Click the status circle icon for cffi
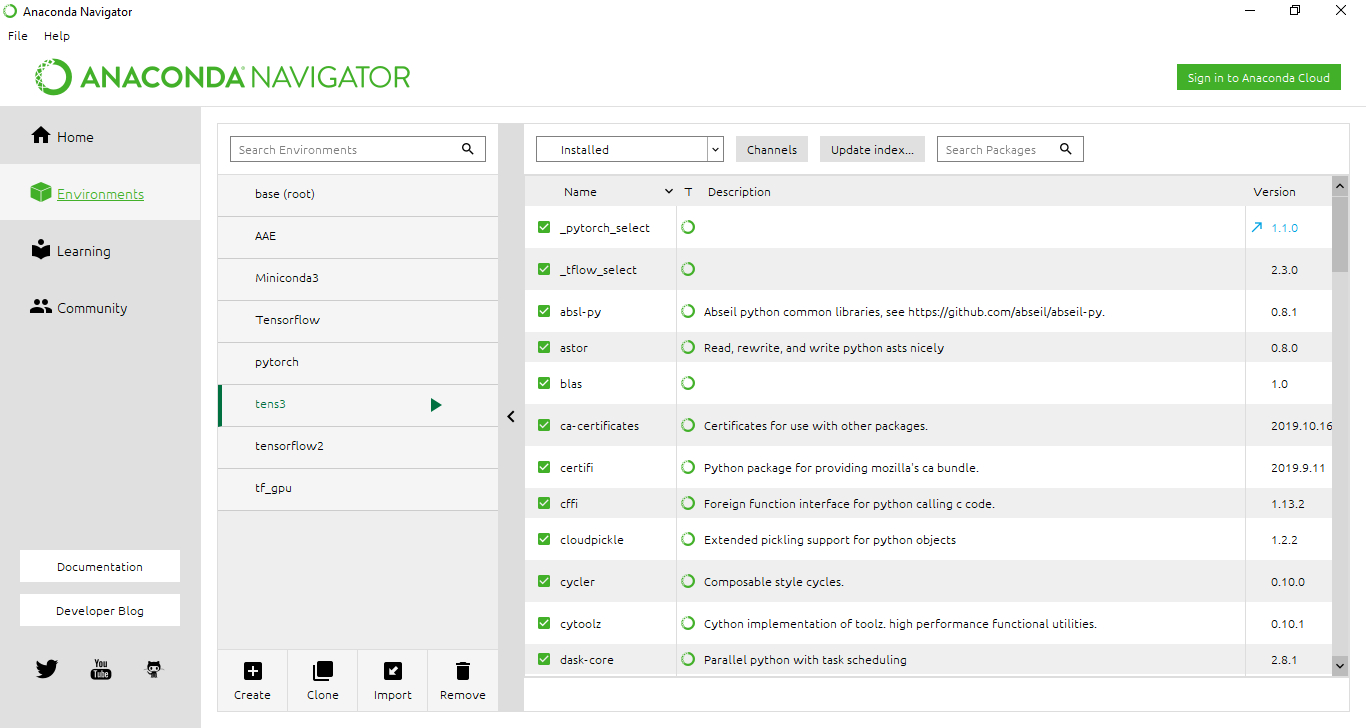 (x=688, y=503)
